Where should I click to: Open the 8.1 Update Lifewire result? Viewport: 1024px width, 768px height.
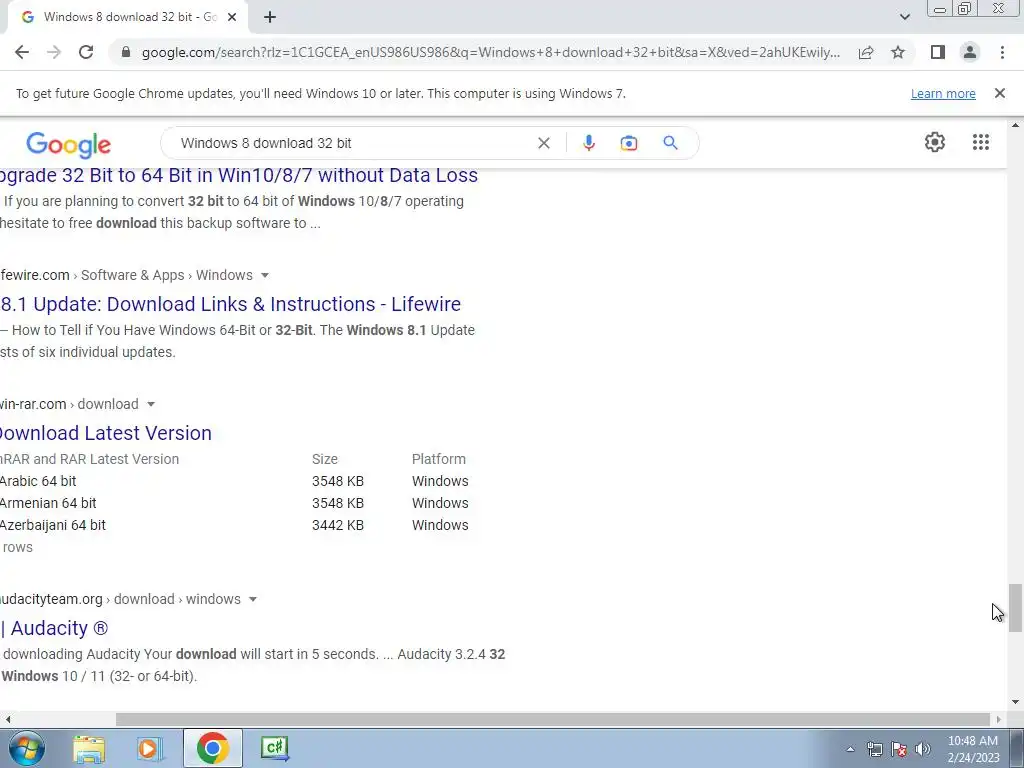[231, 304]
